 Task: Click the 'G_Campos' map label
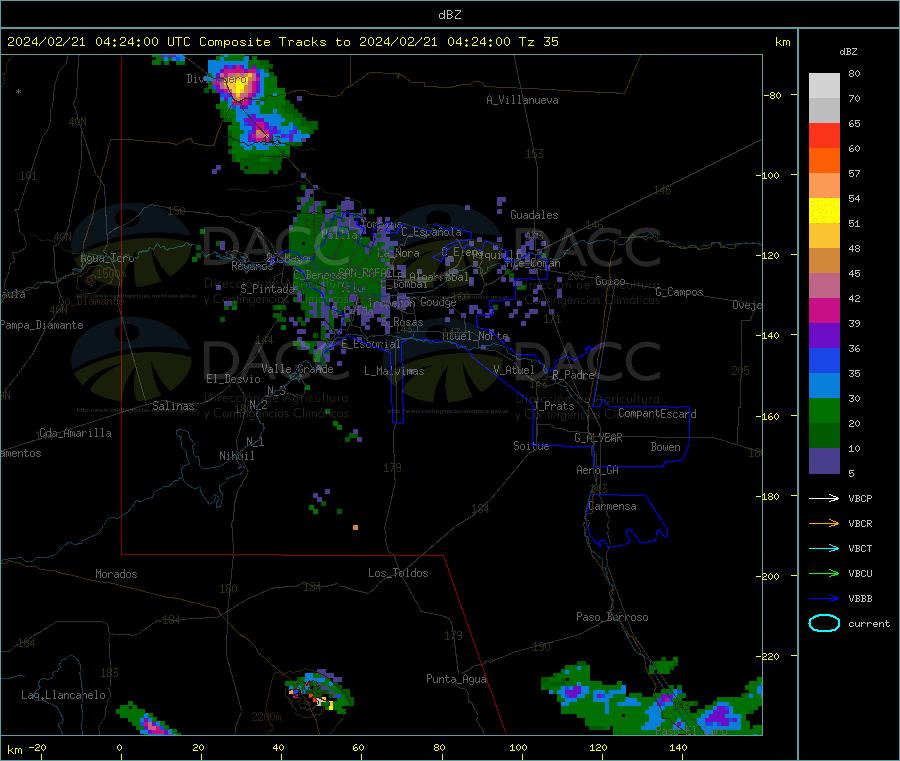point(680,292)
